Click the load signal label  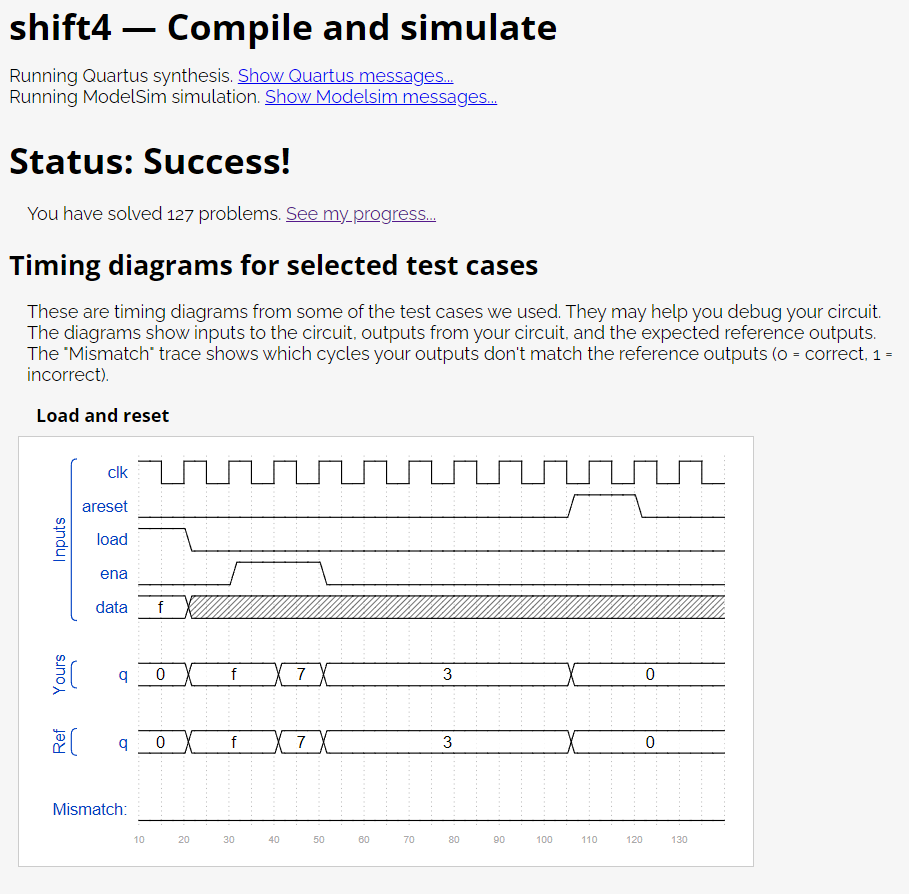(112, 540)
